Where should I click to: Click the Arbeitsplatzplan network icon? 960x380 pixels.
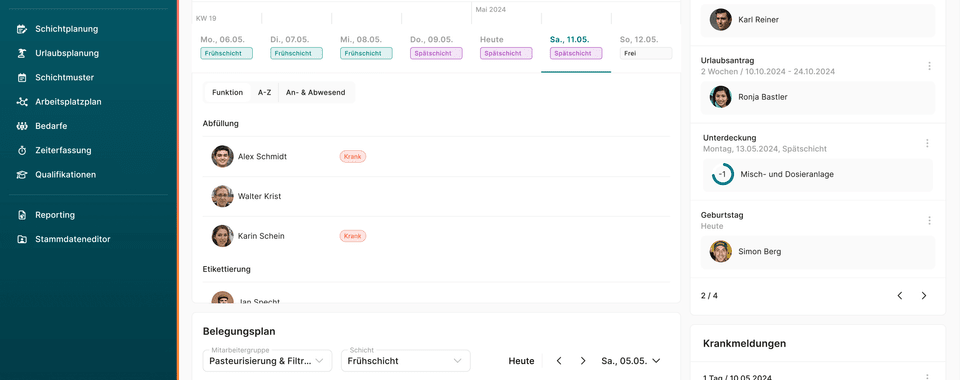point(22,102)
